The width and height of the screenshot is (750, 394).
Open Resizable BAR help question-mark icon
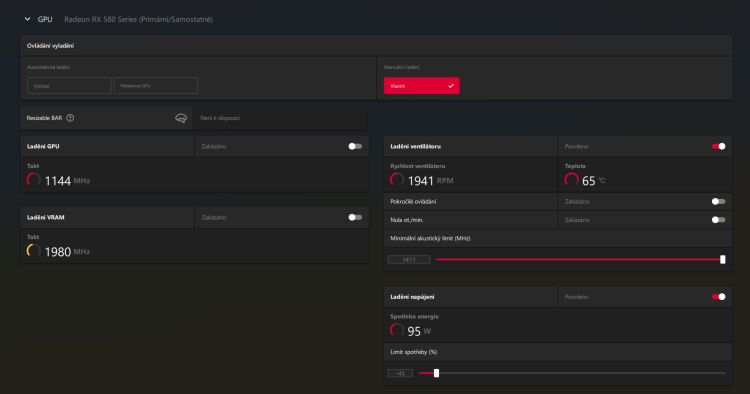70,118
